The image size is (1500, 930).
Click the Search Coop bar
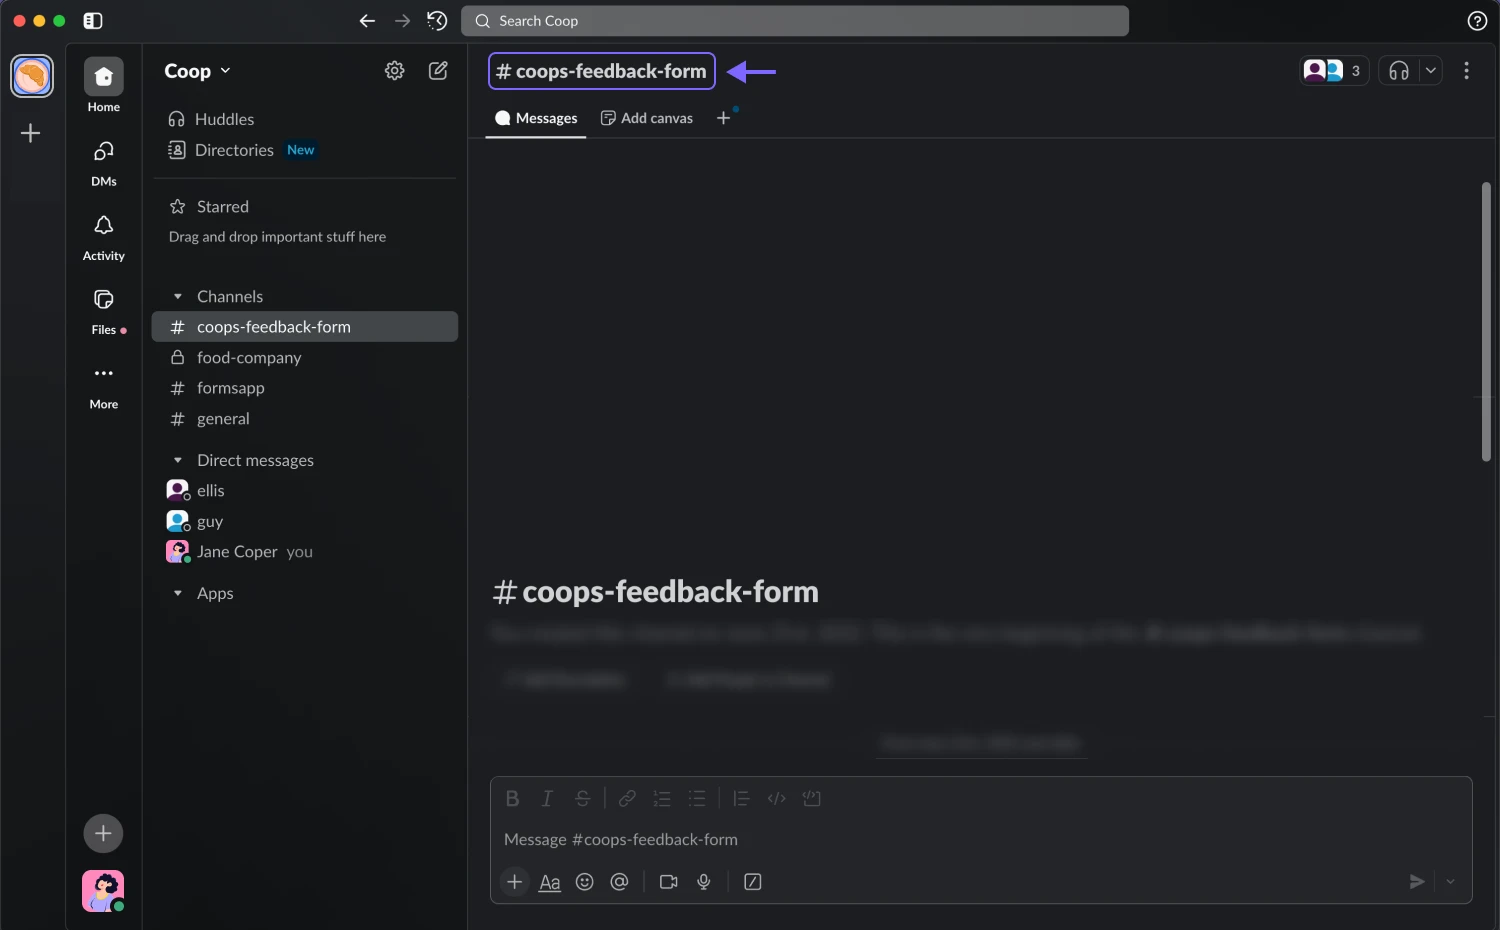coord(795,20)
